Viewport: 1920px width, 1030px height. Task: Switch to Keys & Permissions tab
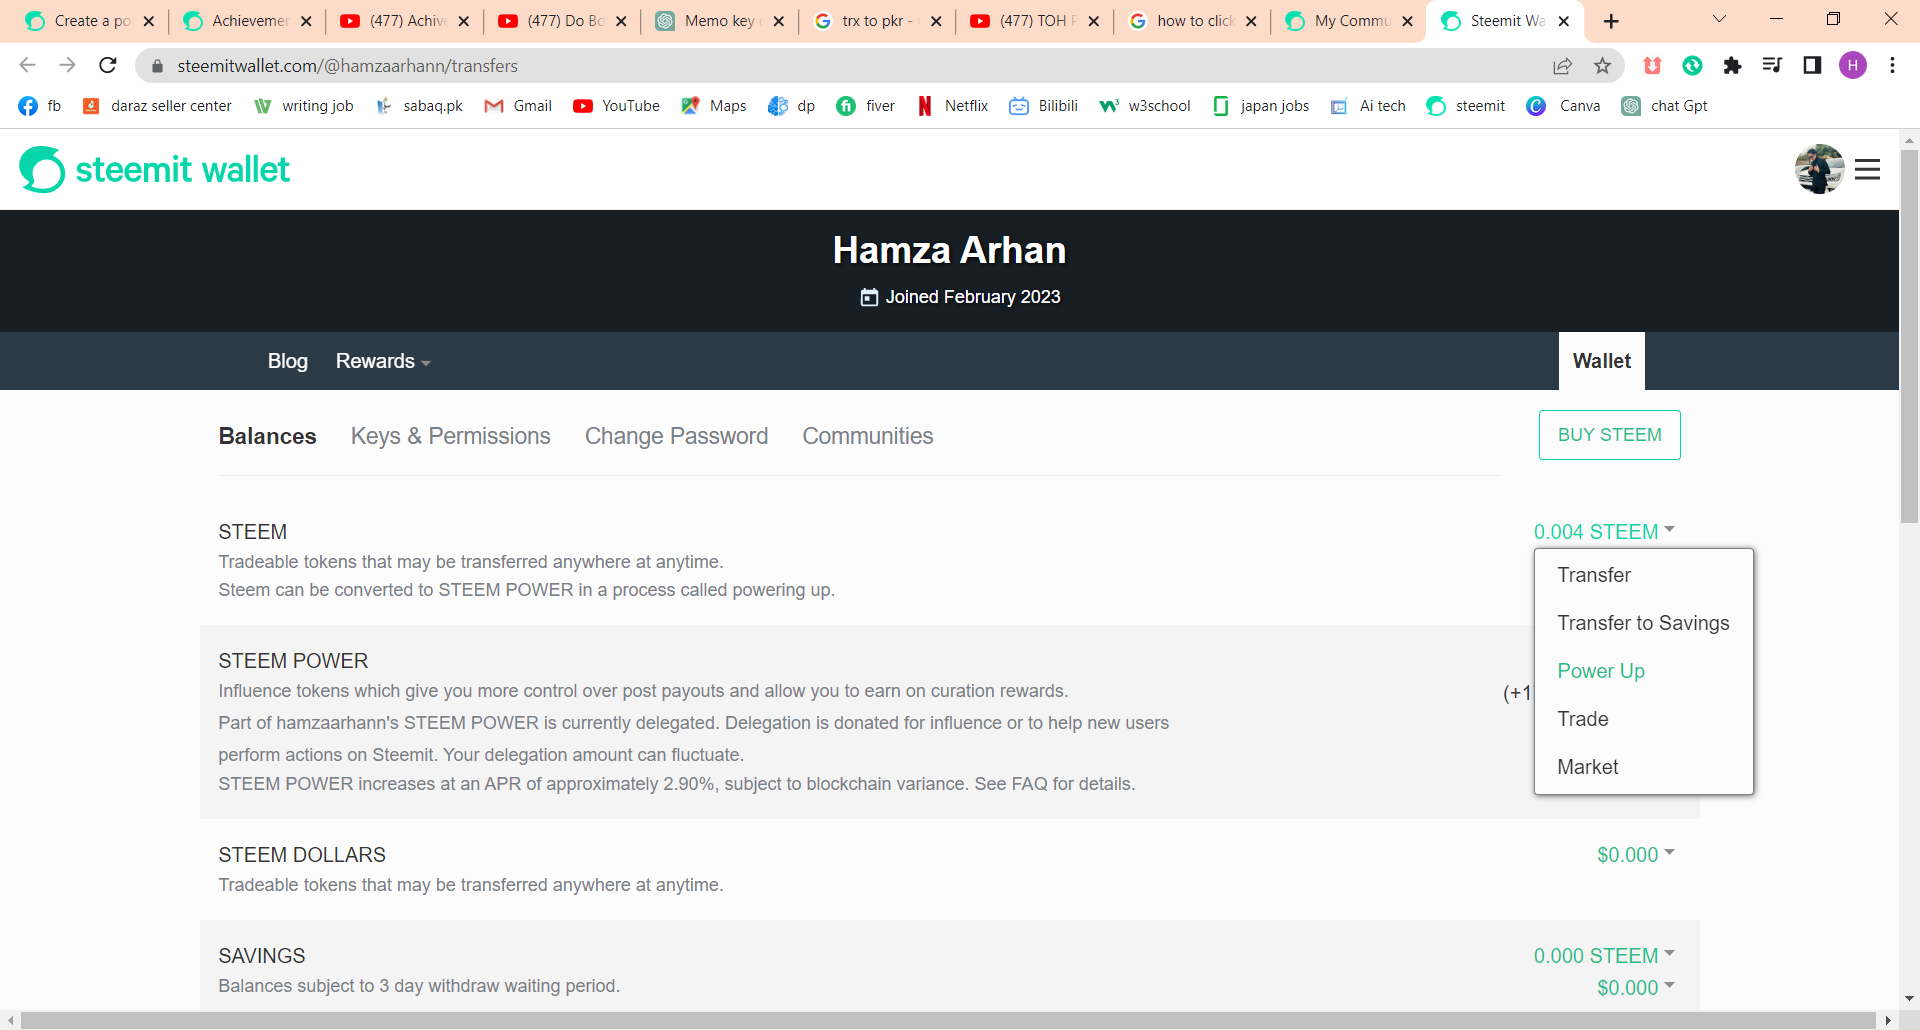click(x=451, y=436)
